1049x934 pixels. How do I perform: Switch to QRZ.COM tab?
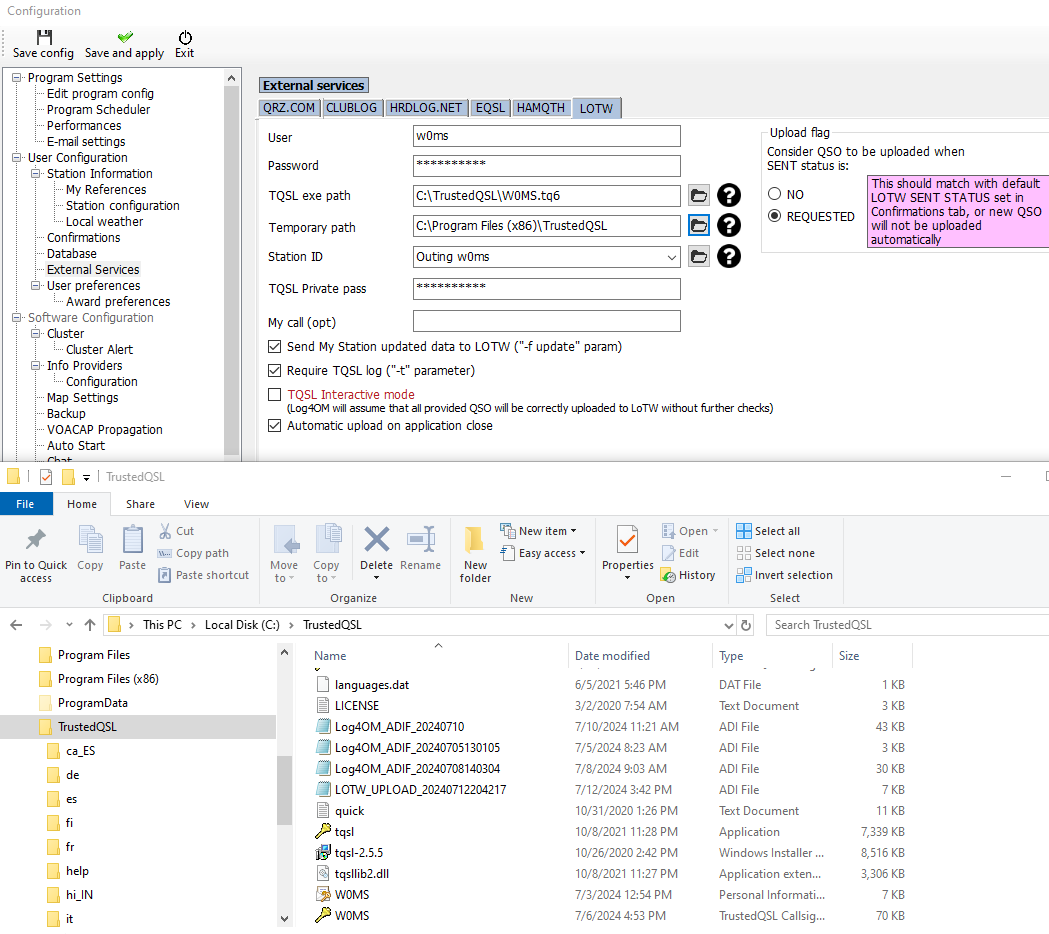pyautogui.click(x=288, y=108)
